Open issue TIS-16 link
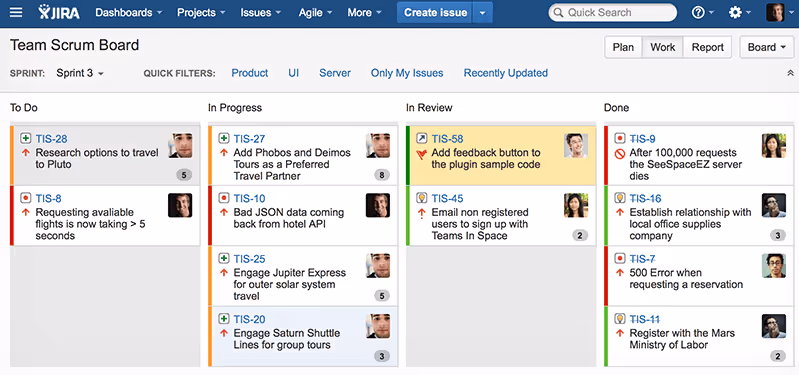 (x=646, y=198)
